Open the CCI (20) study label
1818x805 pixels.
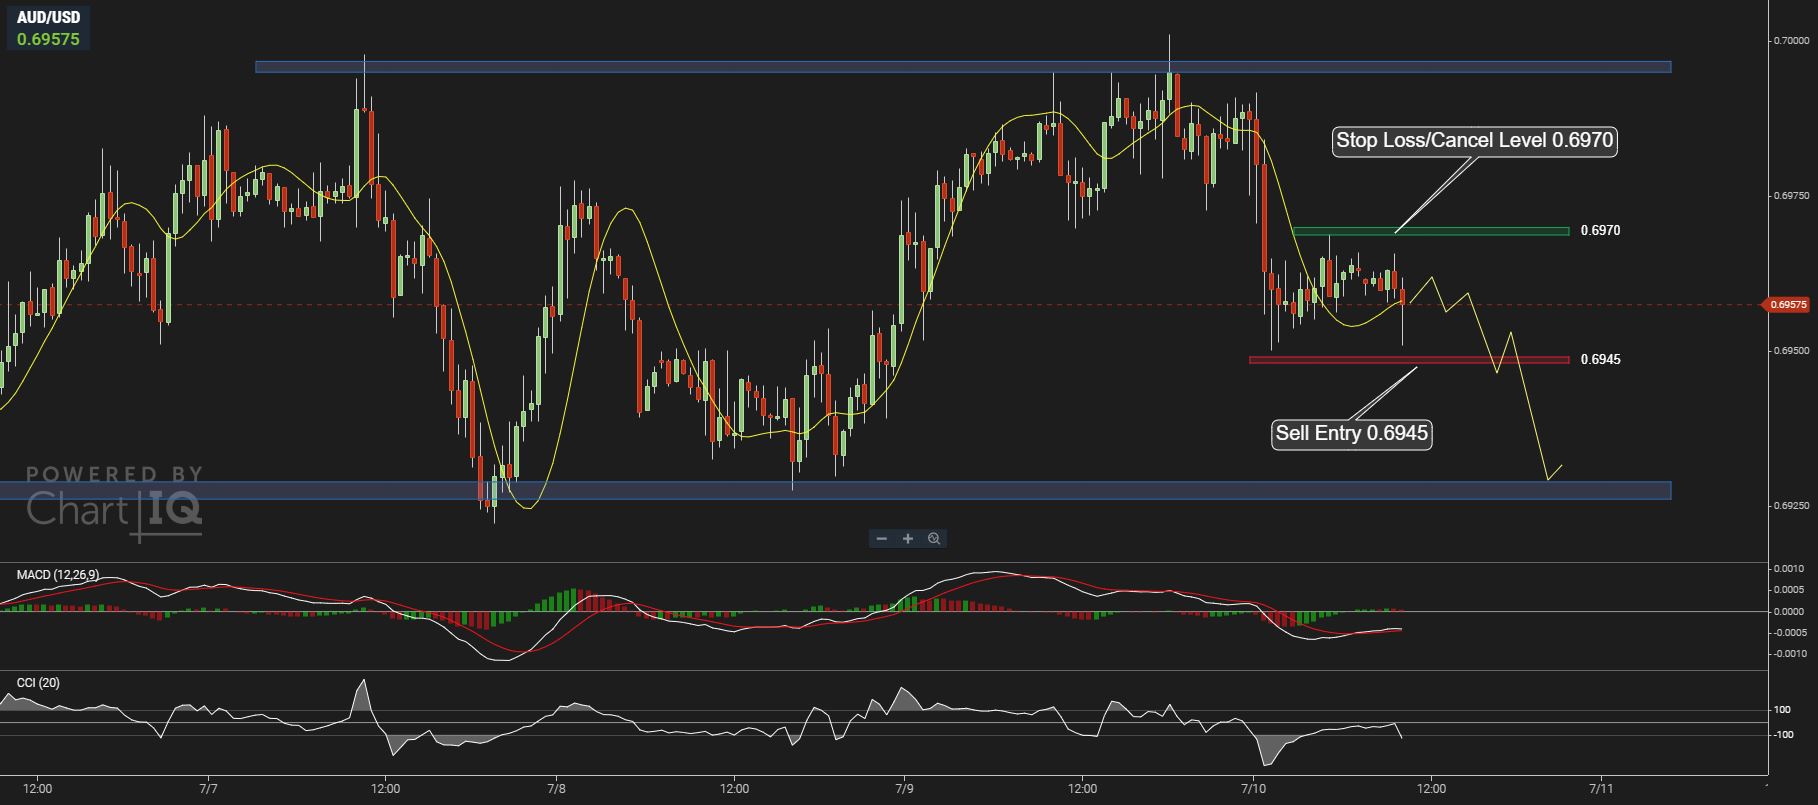[38, 683]
